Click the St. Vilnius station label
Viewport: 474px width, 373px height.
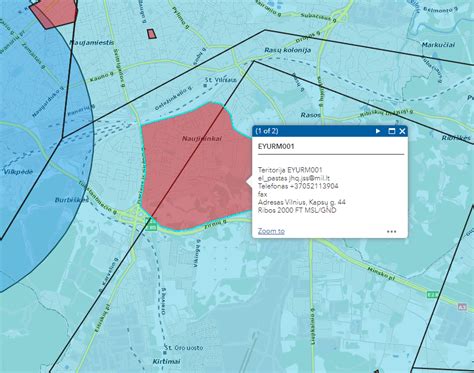220,80
